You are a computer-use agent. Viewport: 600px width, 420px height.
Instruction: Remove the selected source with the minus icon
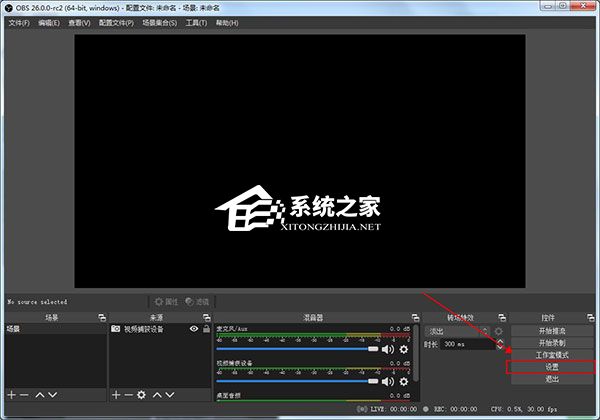pyautogui.click(x=129, y=395)
